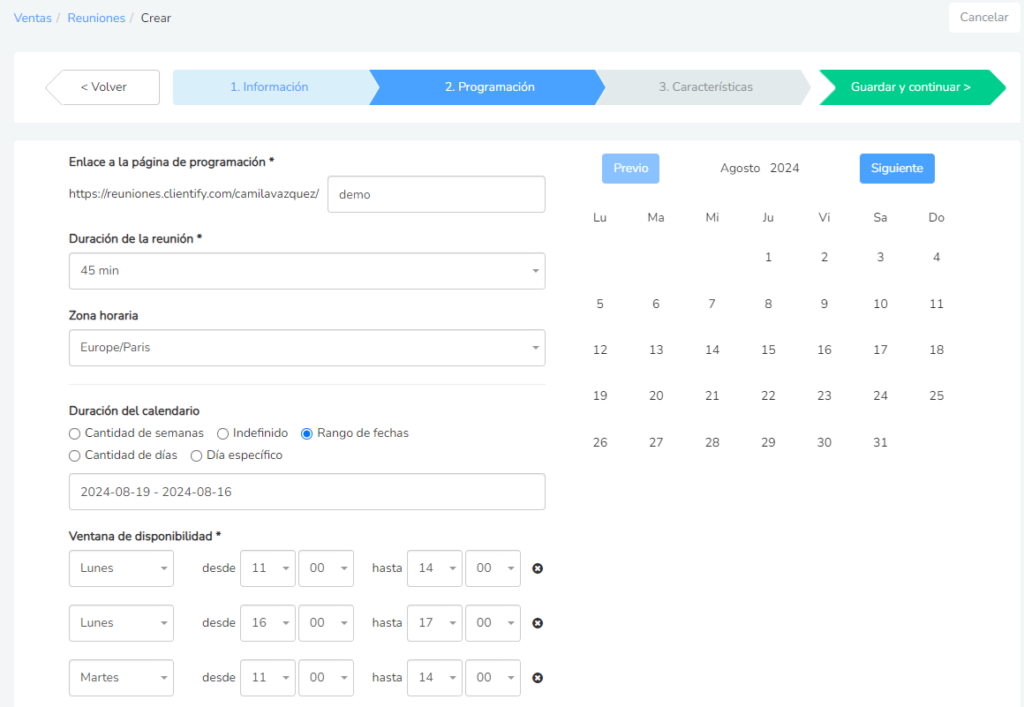1024x707 pixels.
Task: Select day 22 in the August calendar
Action: (x=768, y=396)
